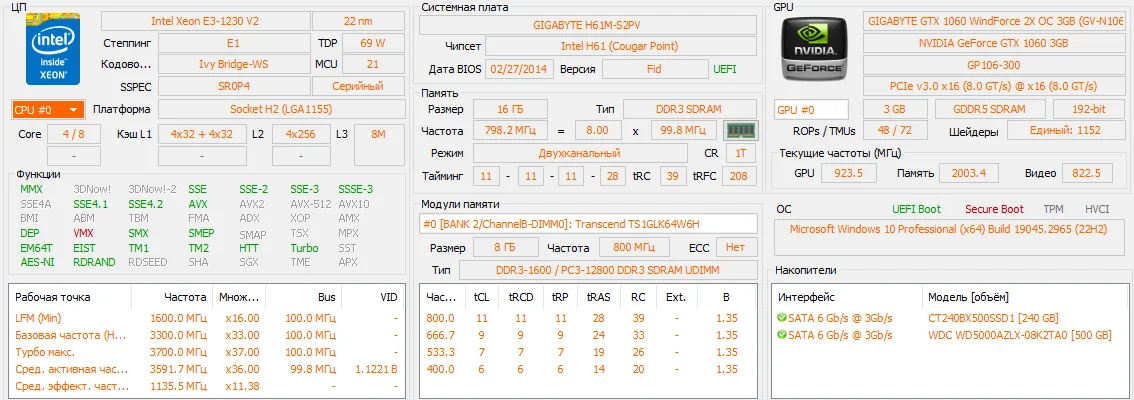The width and height of the screenshot is (1134, 400).
Task: Open the CPU #0 selector dropdown
Action: (x=48, y=110)
